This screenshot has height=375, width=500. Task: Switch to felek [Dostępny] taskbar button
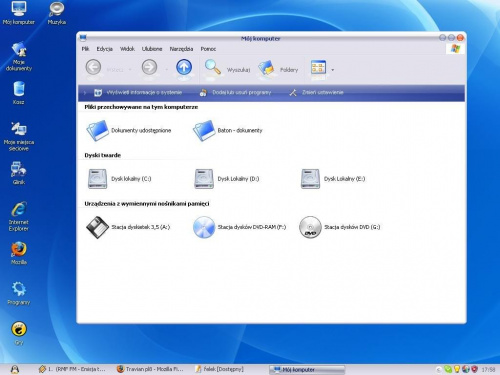tap(219, 369)
